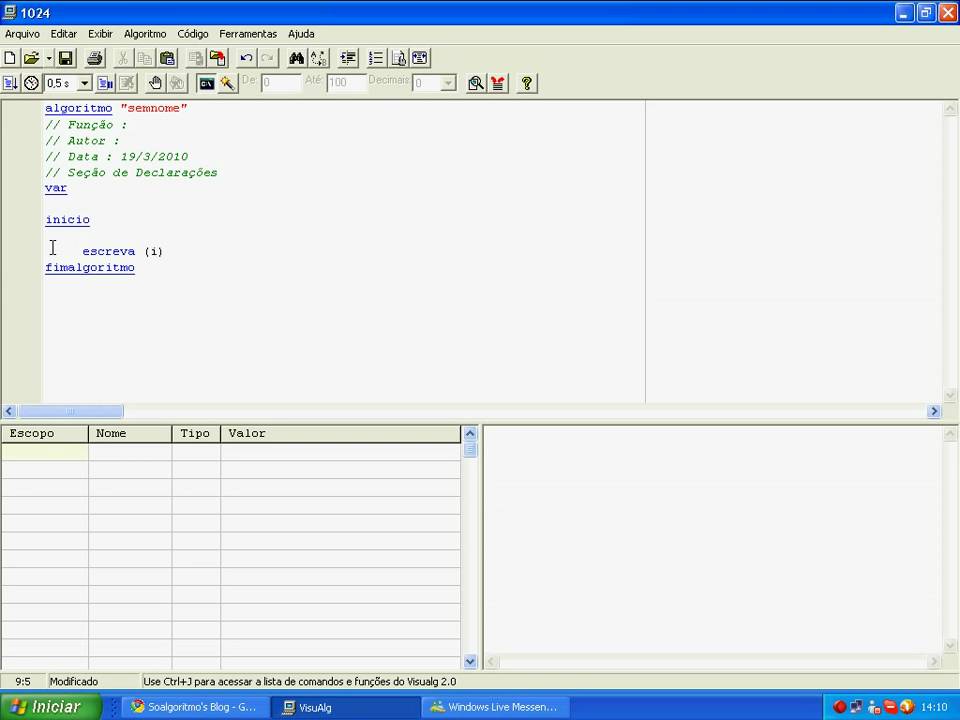Open the Ferramentas menu
The height and width of the screenshot is (720, 960).
coord(248,34)
